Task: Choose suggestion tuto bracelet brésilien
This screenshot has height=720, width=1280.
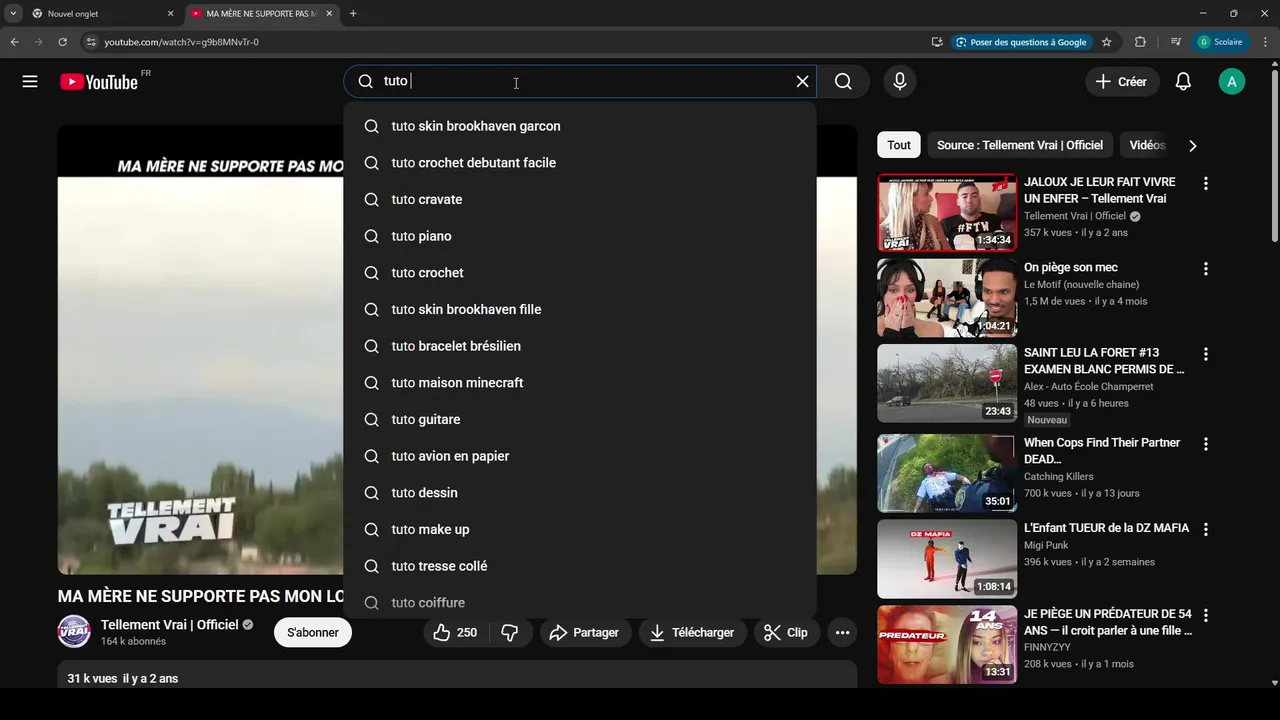Action: pos(580,346)
